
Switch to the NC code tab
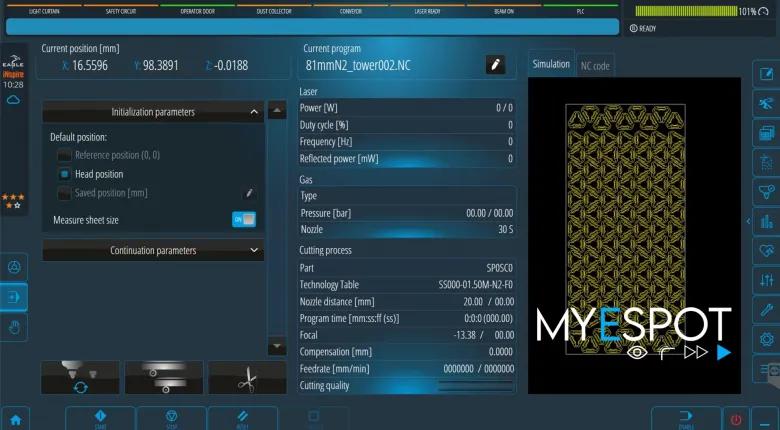[595, 65]
